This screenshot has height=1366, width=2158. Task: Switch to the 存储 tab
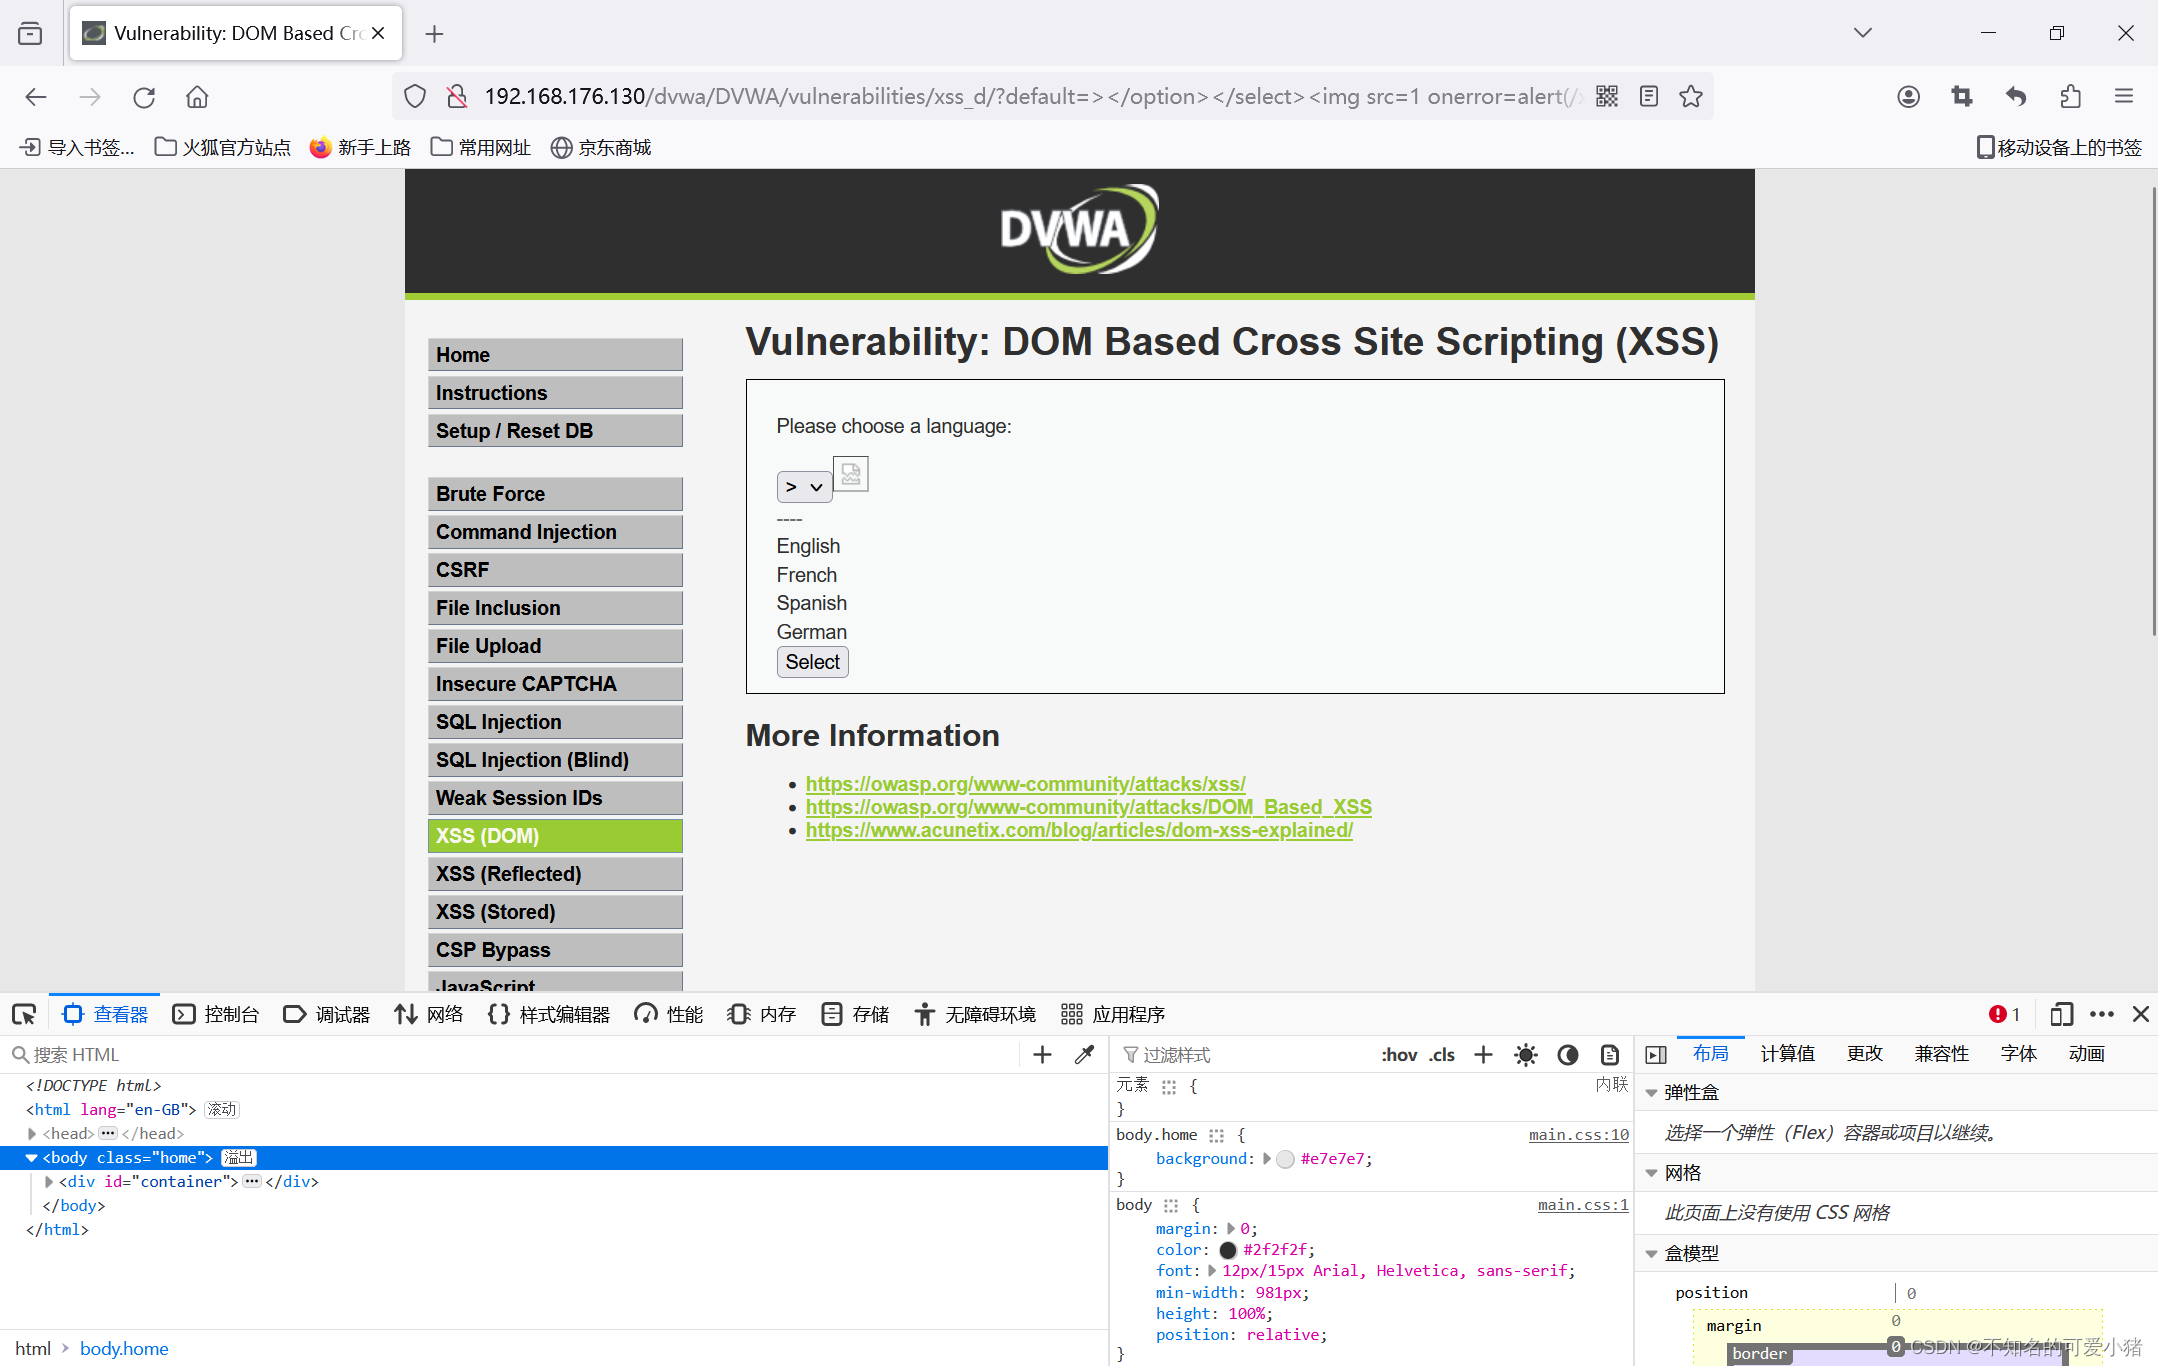click(x=855, y=1014)
